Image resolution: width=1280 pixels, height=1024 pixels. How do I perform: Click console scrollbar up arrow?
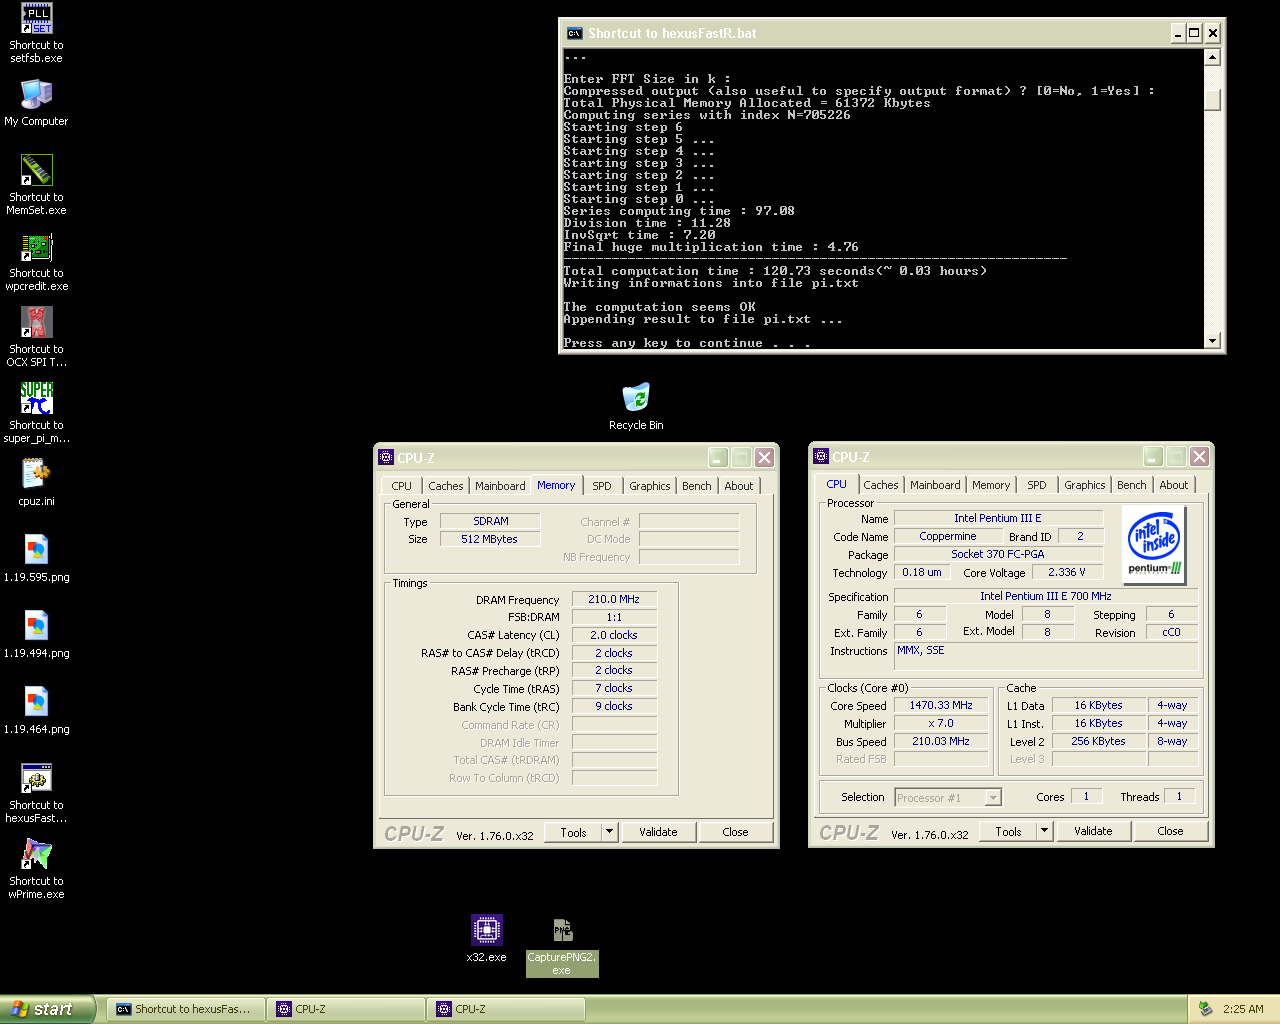point(1212,57)
